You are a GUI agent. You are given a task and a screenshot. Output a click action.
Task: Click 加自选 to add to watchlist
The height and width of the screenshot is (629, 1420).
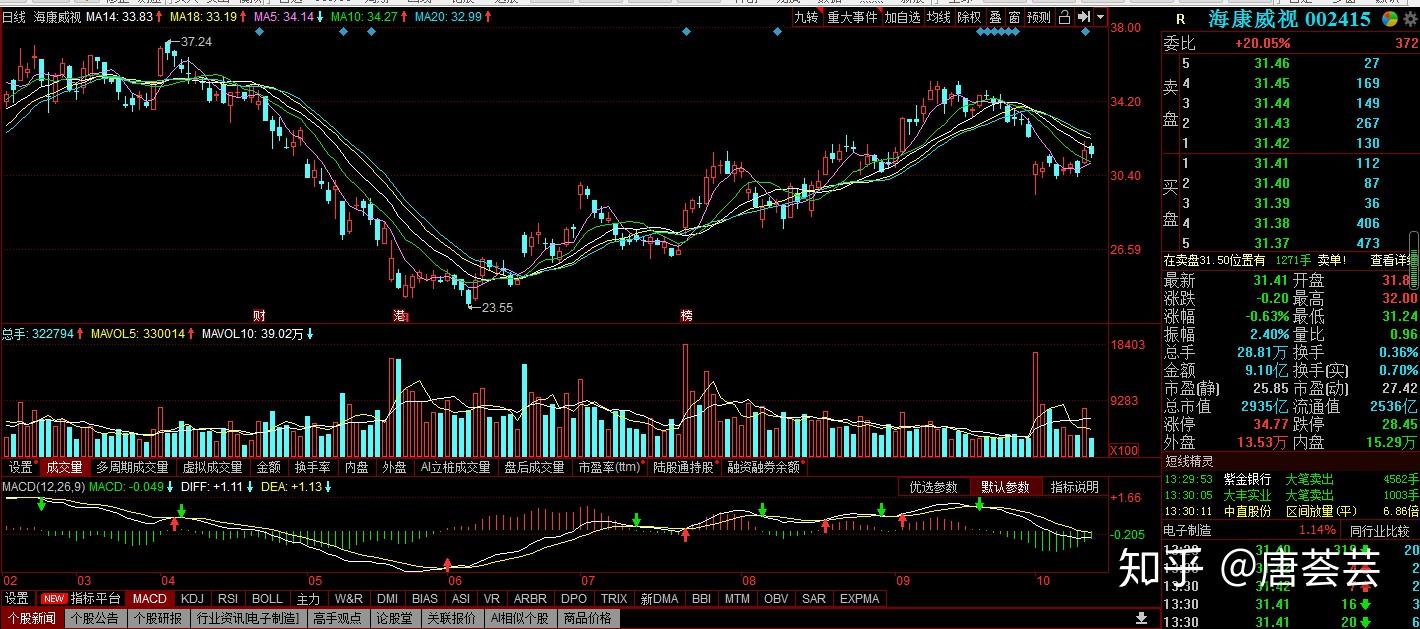(x=902, y=17)
